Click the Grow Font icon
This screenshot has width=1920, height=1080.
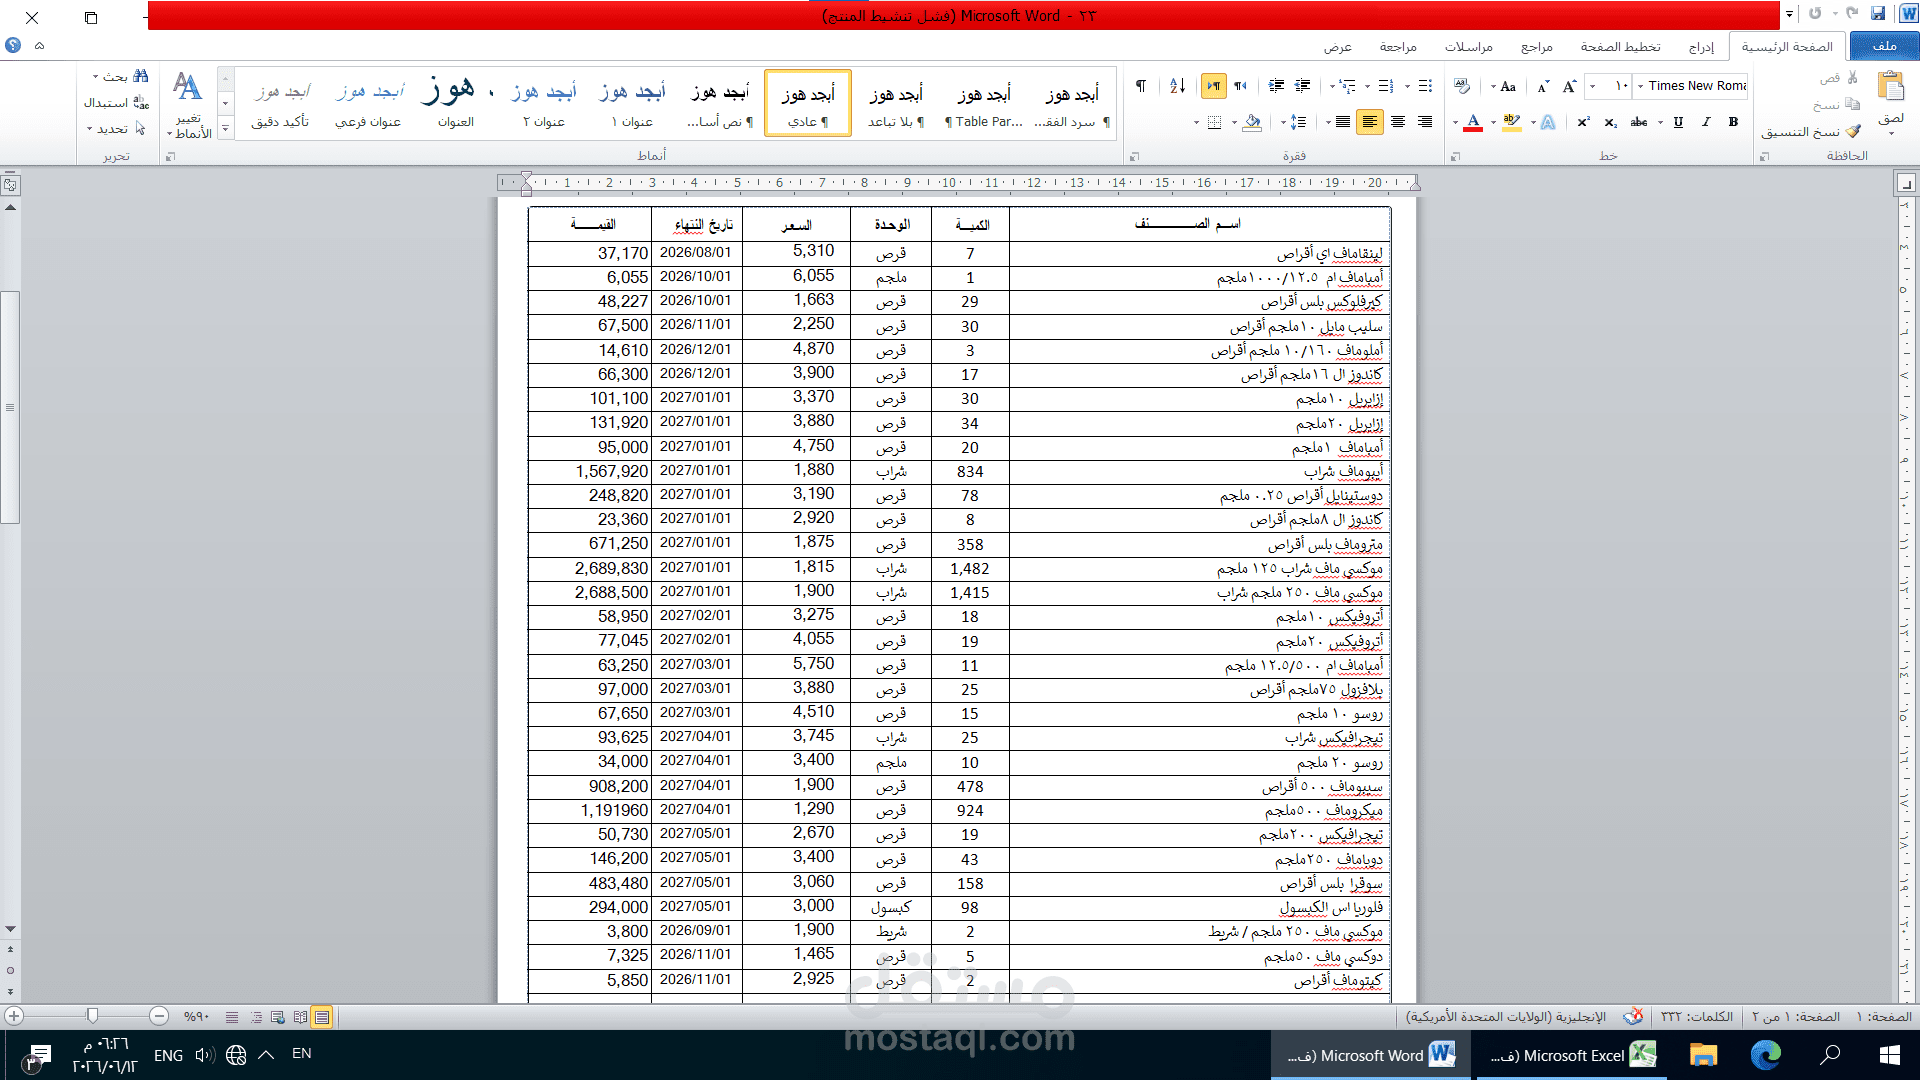point(1570,86)
